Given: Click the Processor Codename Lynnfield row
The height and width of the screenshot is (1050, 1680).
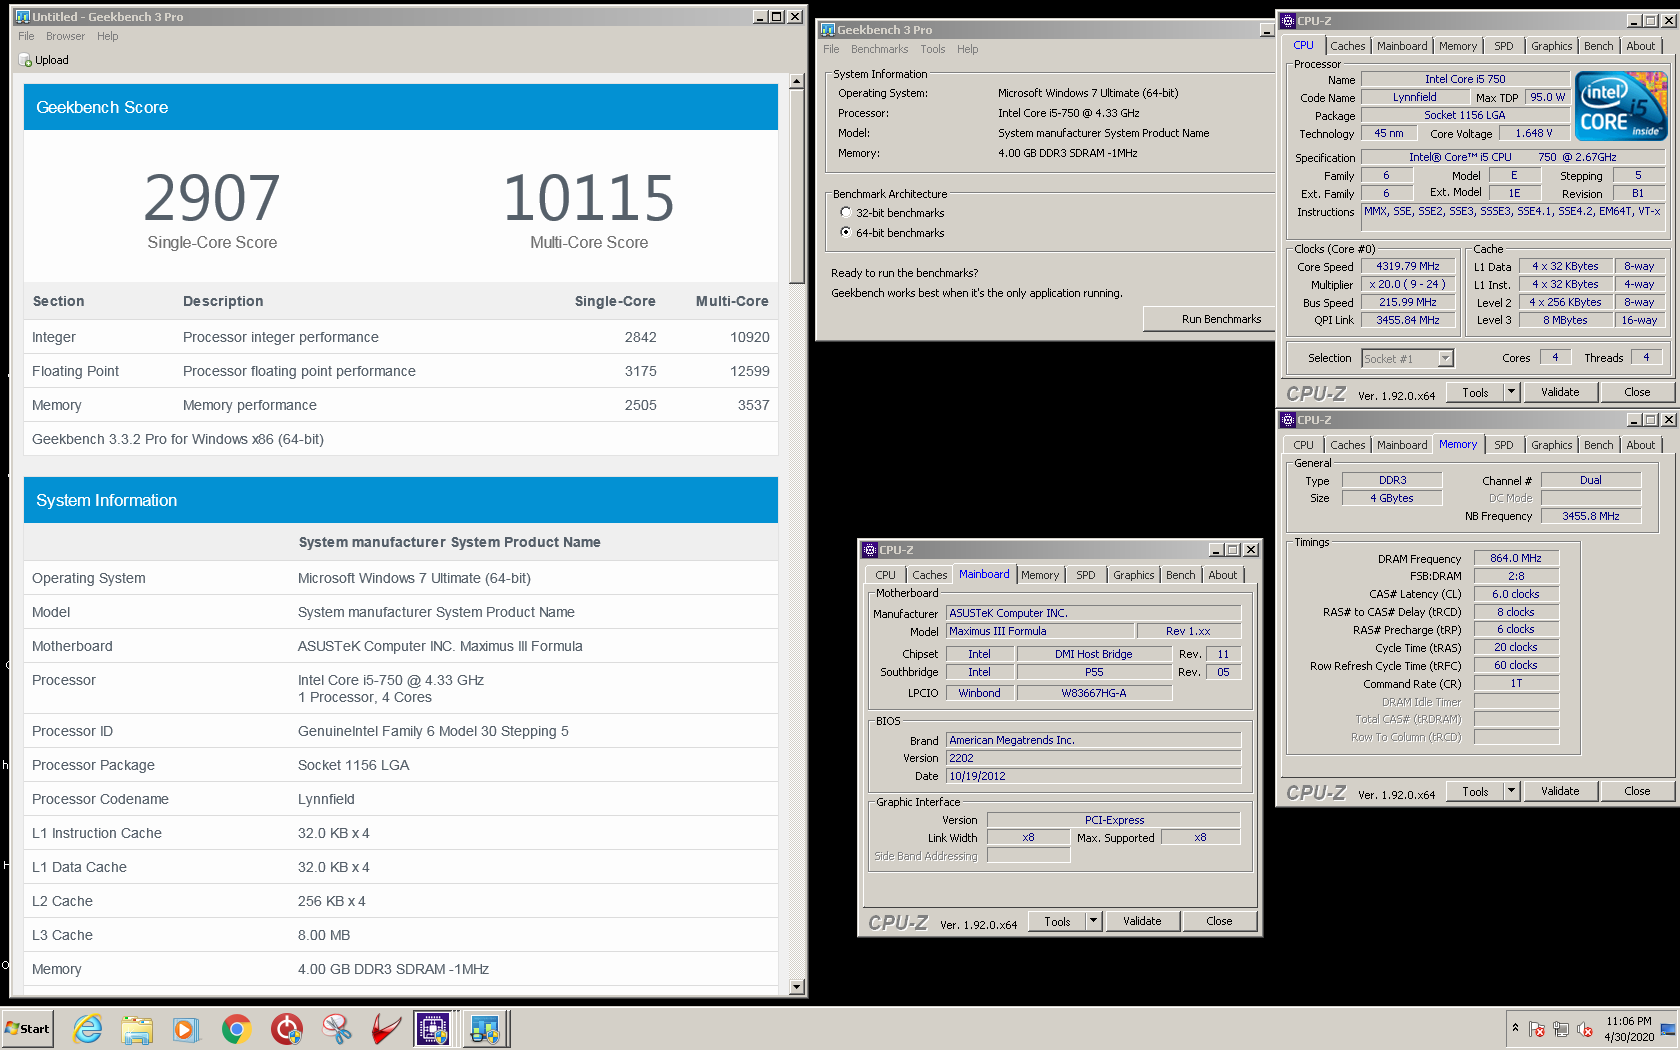Looking at the screenshot, I should click(401, 799).
